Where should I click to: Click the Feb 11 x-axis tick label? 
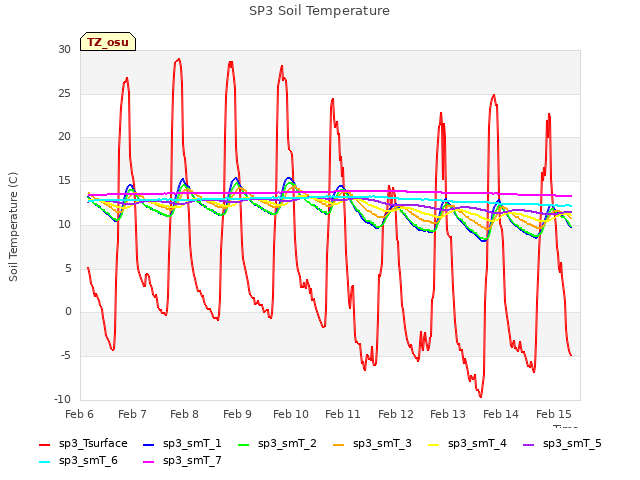tap(343, 414)
